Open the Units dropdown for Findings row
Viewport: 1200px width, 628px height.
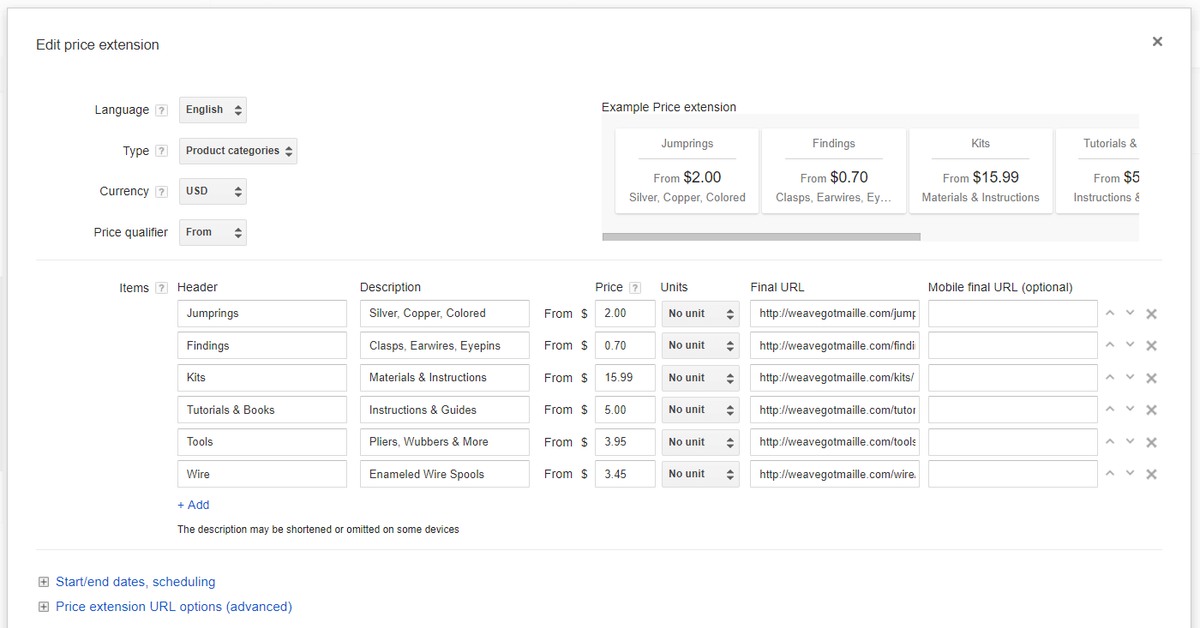700,346
